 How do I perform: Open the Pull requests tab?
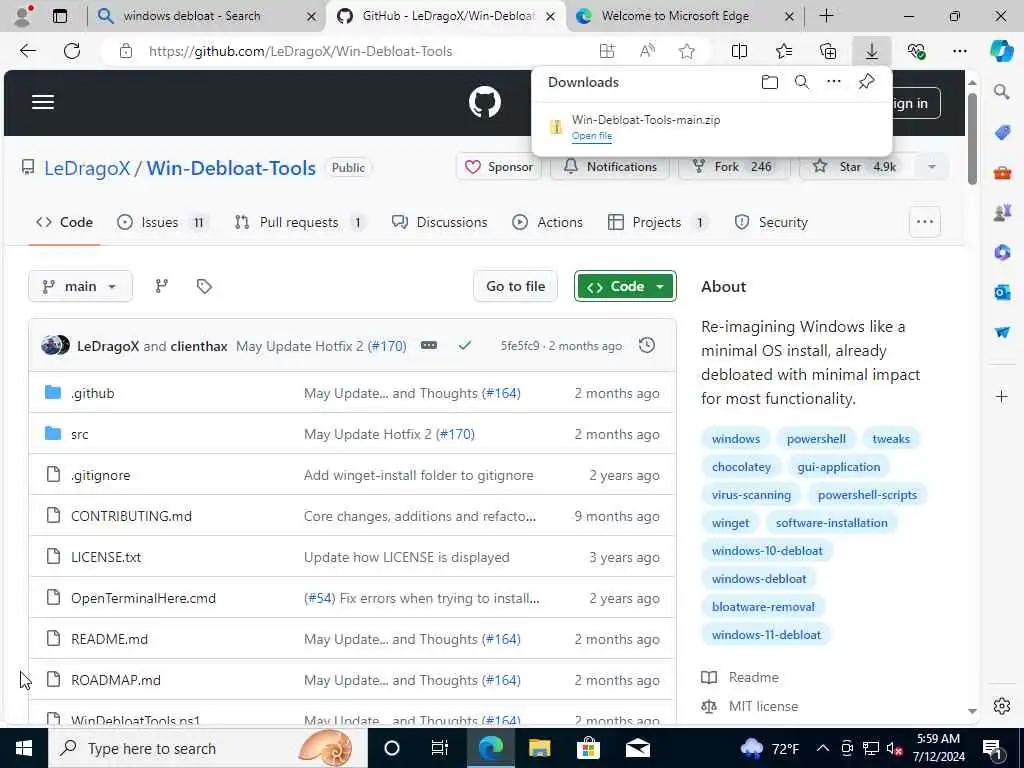pos(300,222)
